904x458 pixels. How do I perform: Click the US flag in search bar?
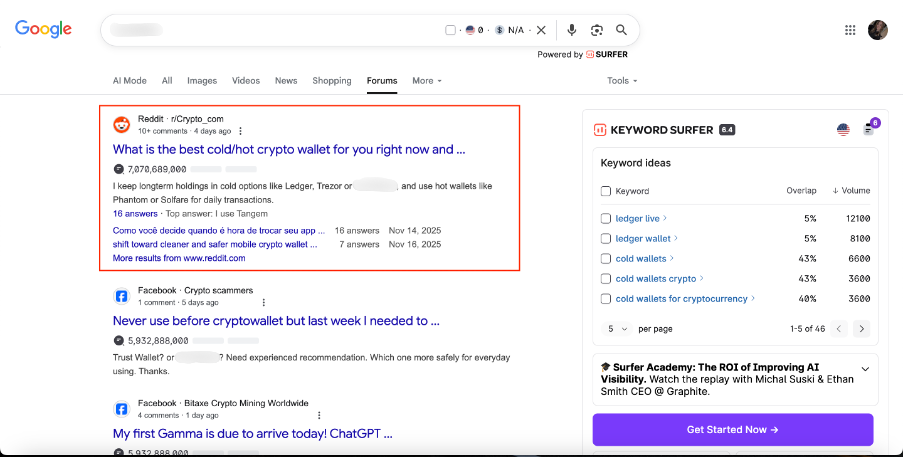(470, 30)
